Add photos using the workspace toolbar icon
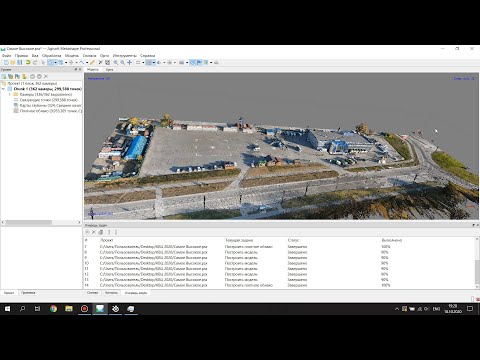The height and width of the screenshot is (360, 480). pyautogui.click(x=10, y=76)
